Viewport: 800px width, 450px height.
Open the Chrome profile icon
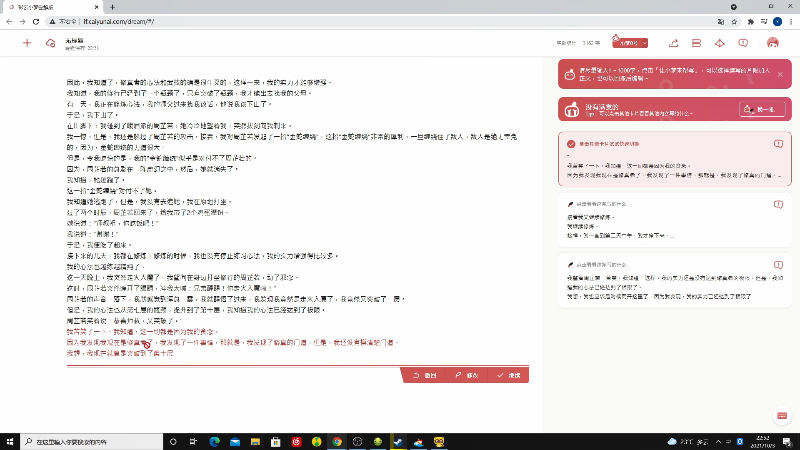pos(778,21)
